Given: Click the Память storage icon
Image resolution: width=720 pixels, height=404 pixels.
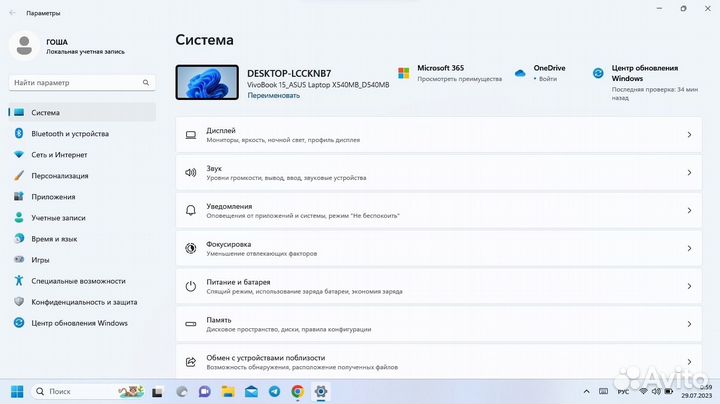Looking at the screenshot, I should coord(191,324).
